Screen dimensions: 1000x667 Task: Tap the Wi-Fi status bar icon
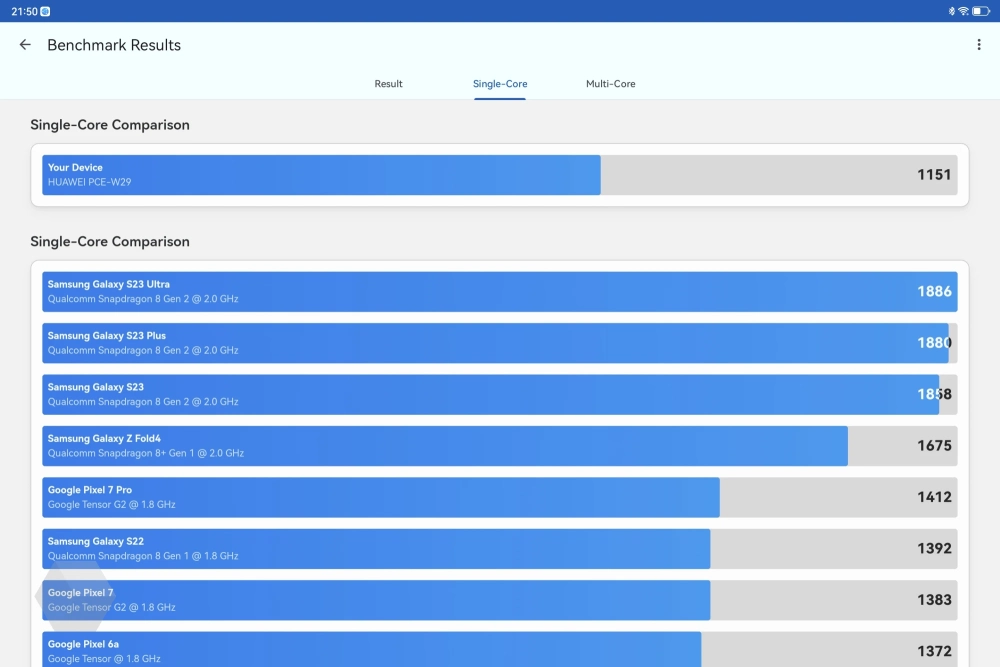tap(963, 11)
